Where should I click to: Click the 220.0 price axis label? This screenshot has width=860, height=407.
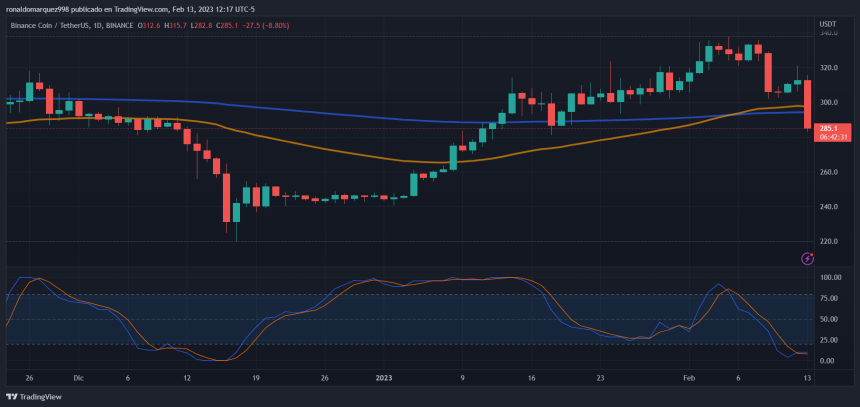tap(829, 241)
